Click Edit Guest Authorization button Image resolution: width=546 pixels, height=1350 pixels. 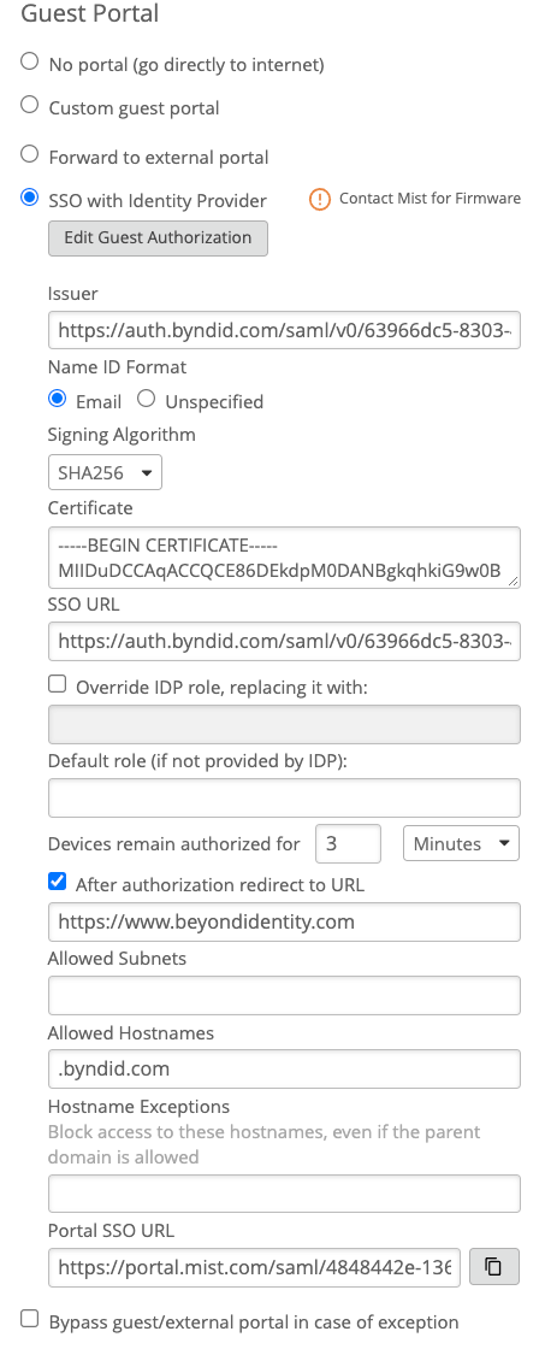(158, 238)
